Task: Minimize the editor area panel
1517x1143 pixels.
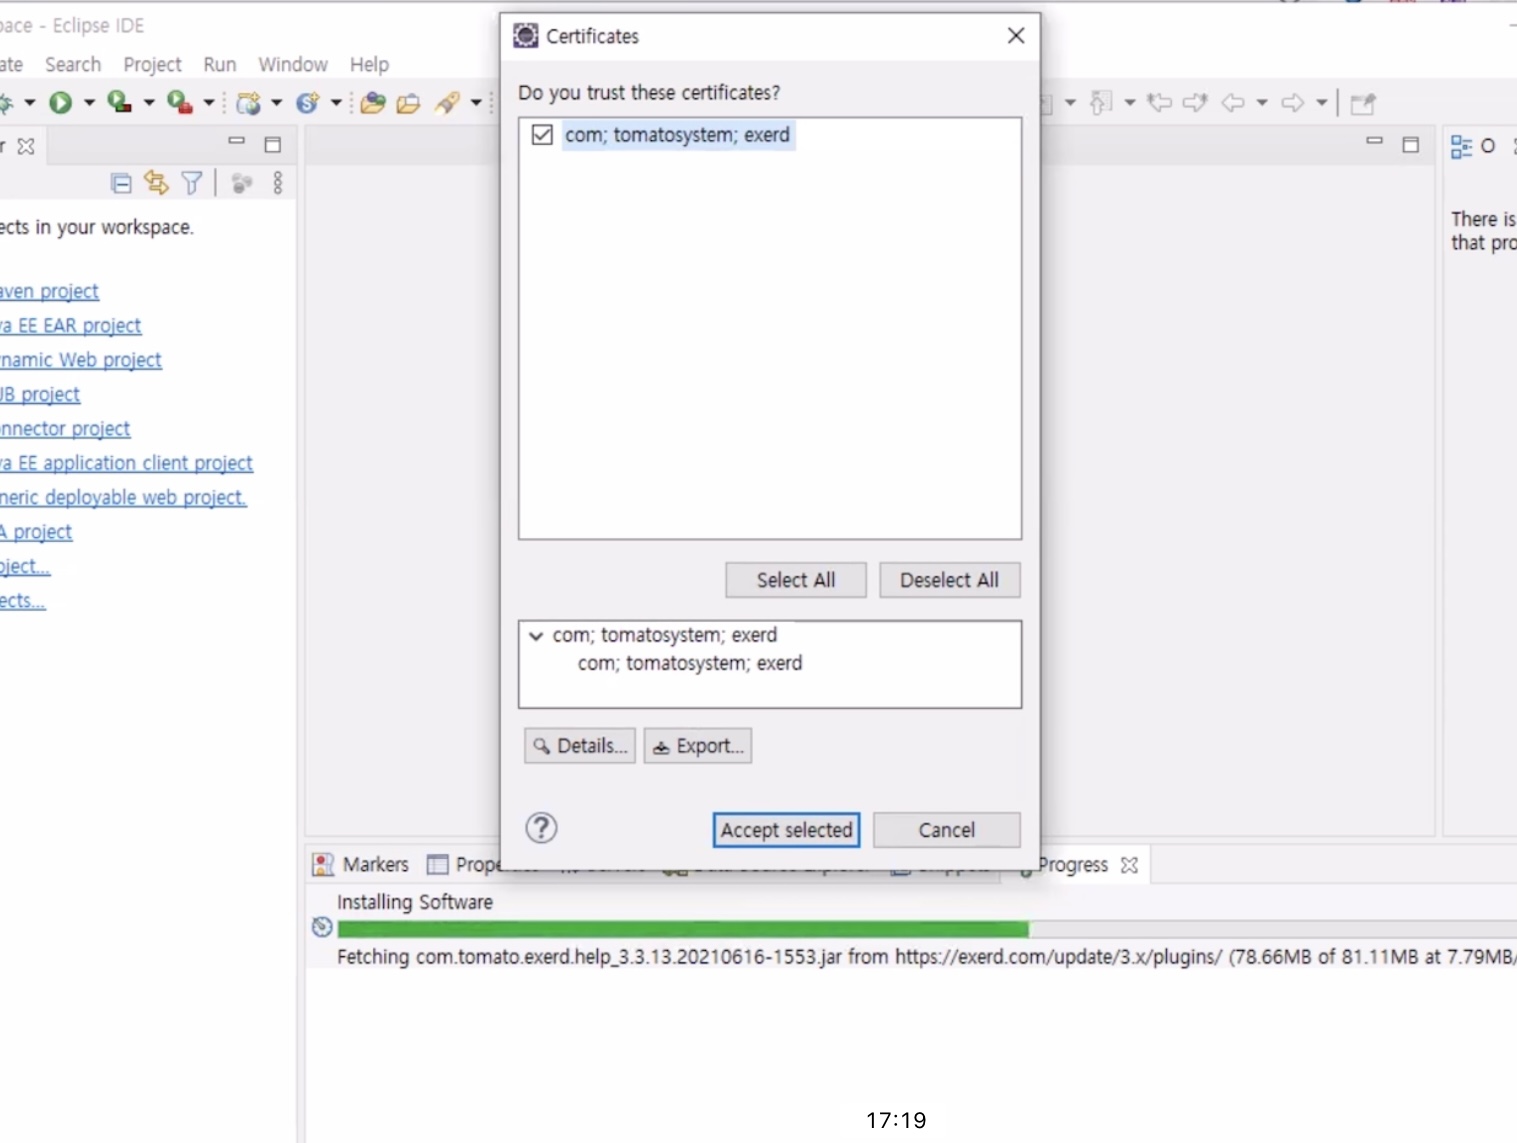Action: click(x=1375, y=141)
